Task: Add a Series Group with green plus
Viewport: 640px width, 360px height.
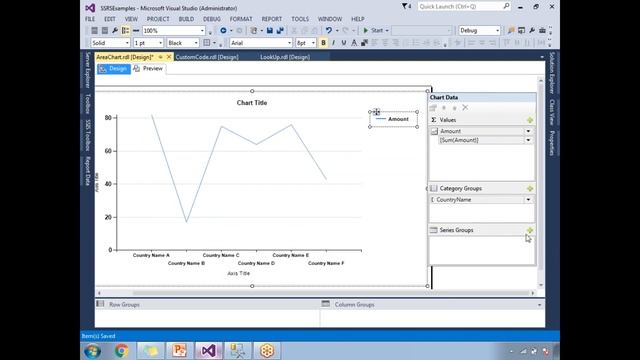Action: [530, 230]
